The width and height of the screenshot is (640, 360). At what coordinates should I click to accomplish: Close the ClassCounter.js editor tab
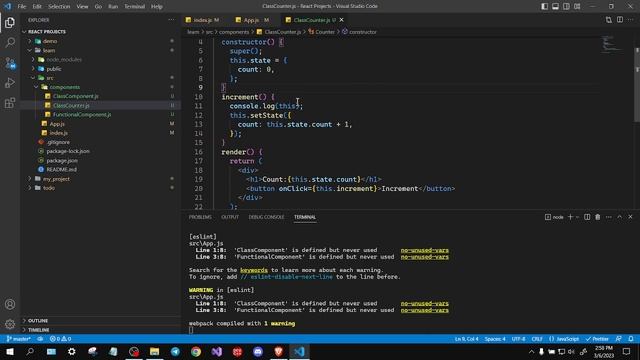click(341, 20)
